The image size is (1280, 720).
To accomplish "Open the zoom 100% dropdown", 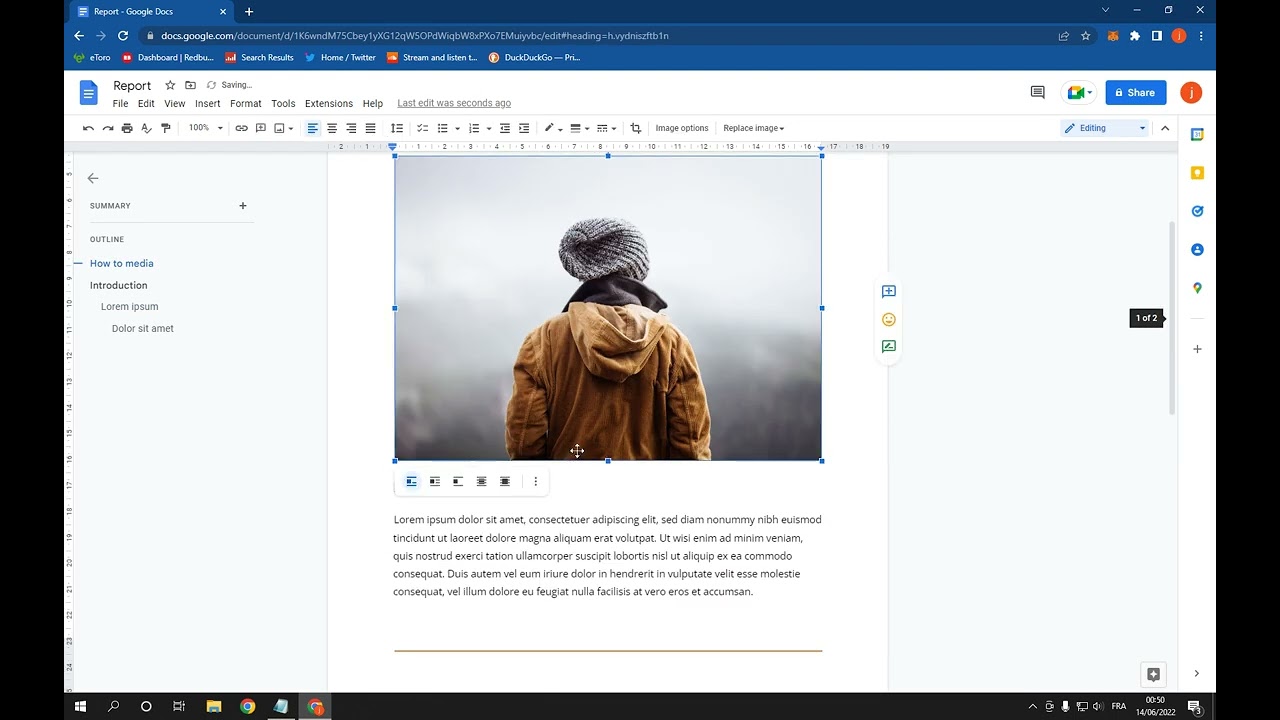I will click(x=206, y=128).
